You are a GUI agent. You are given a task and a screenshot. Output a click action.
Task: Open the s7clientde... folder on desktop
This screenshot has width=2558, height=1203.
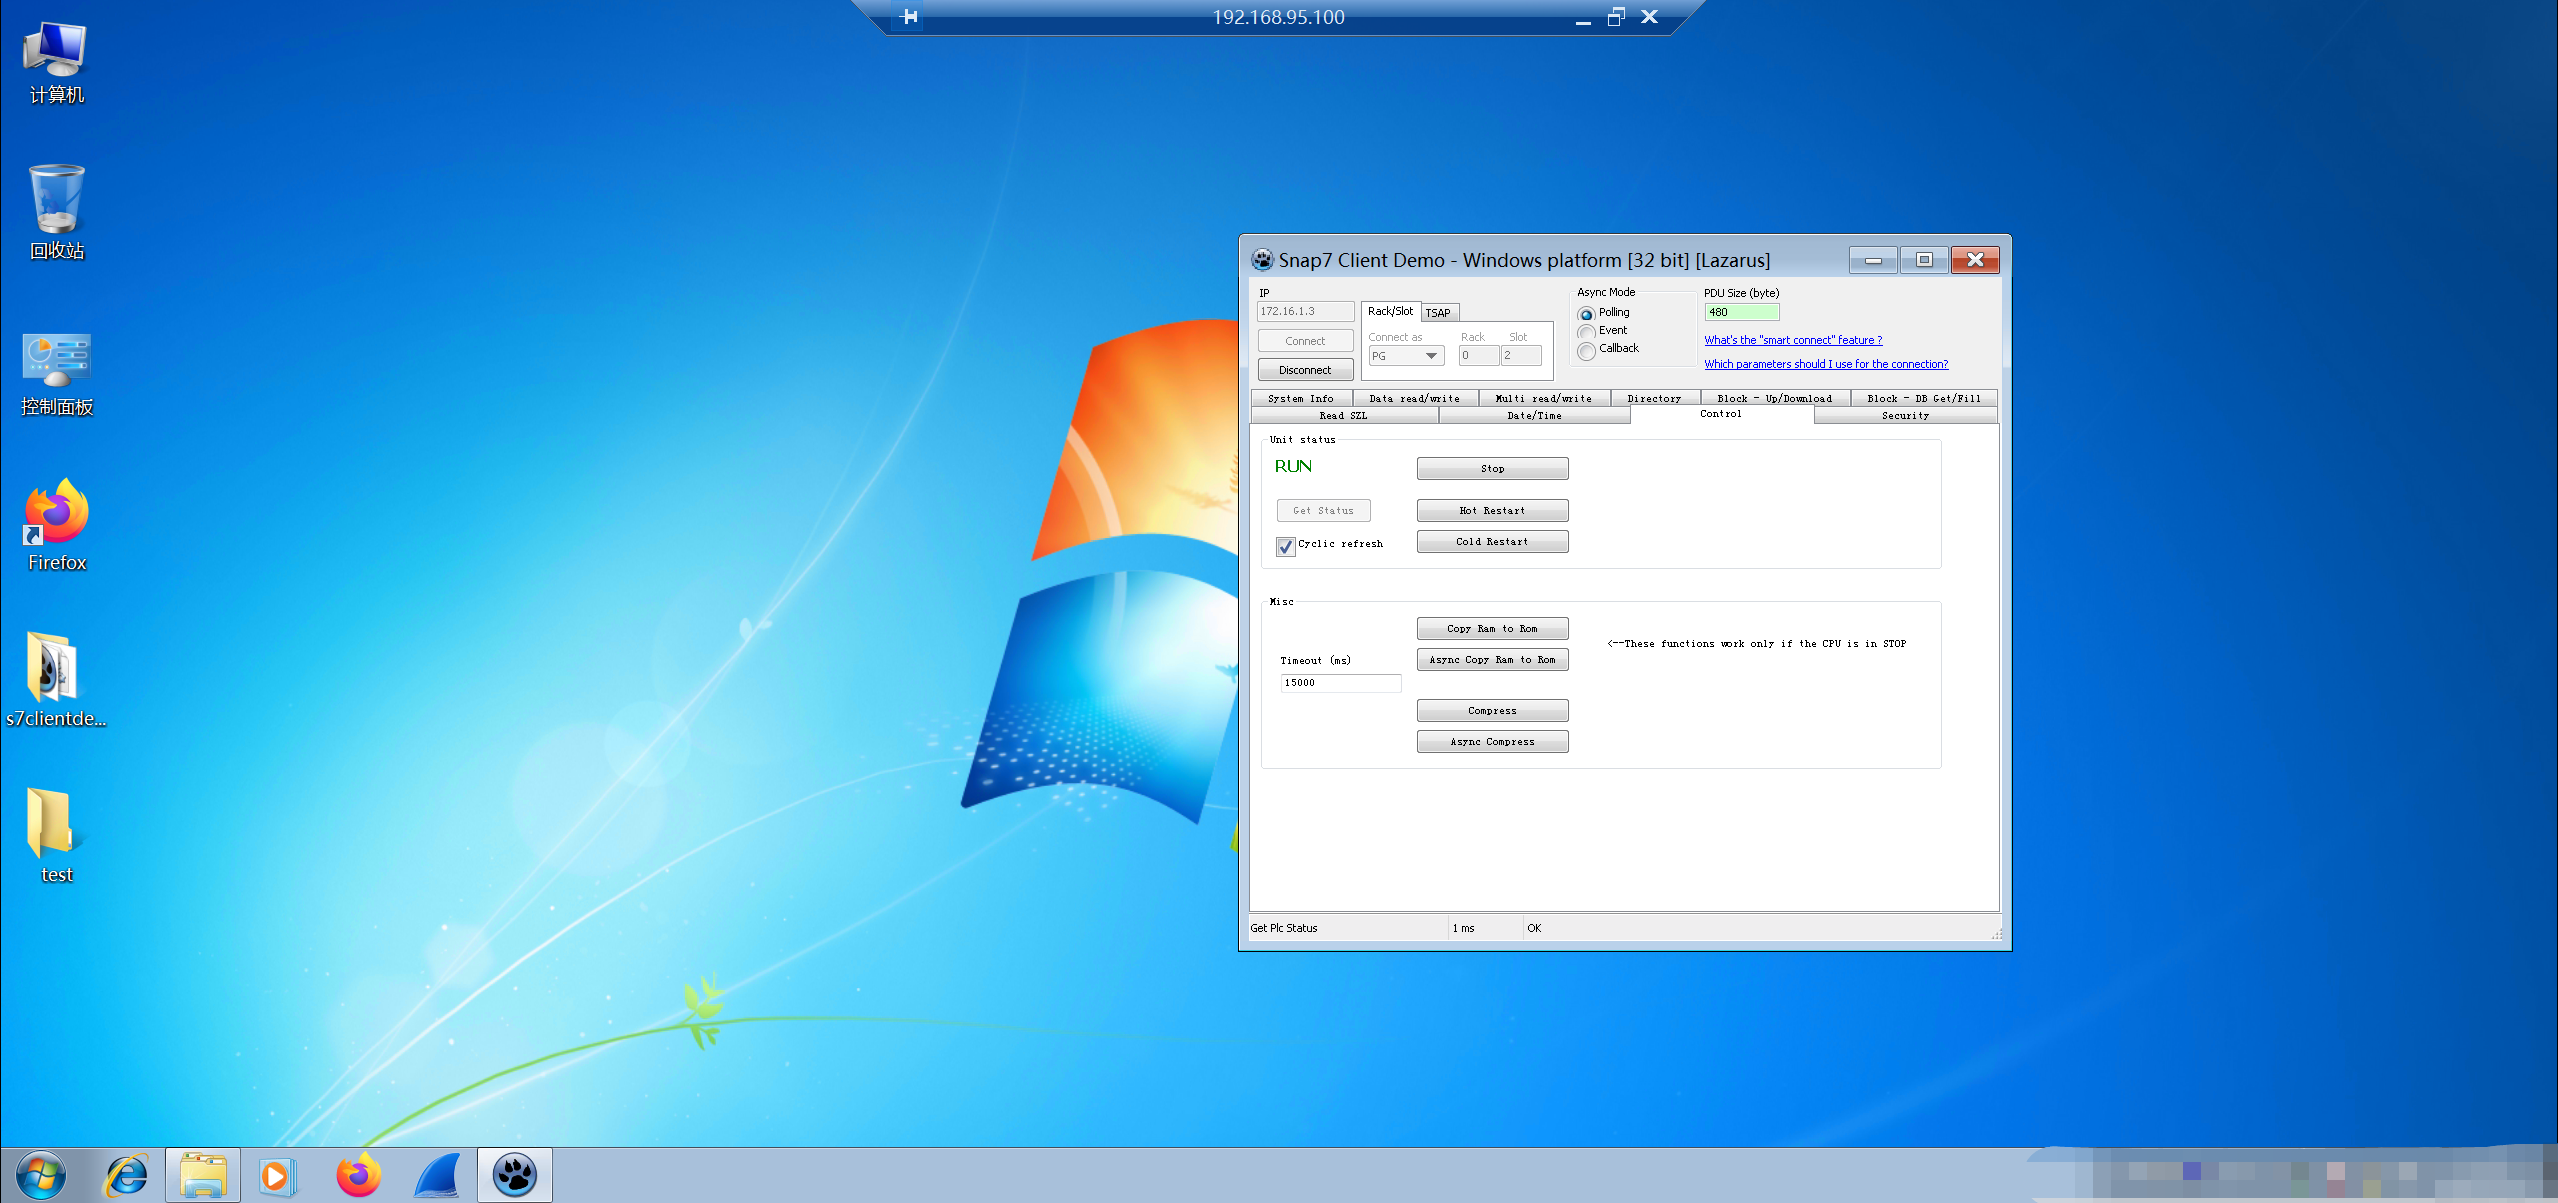tap(56, 680)
